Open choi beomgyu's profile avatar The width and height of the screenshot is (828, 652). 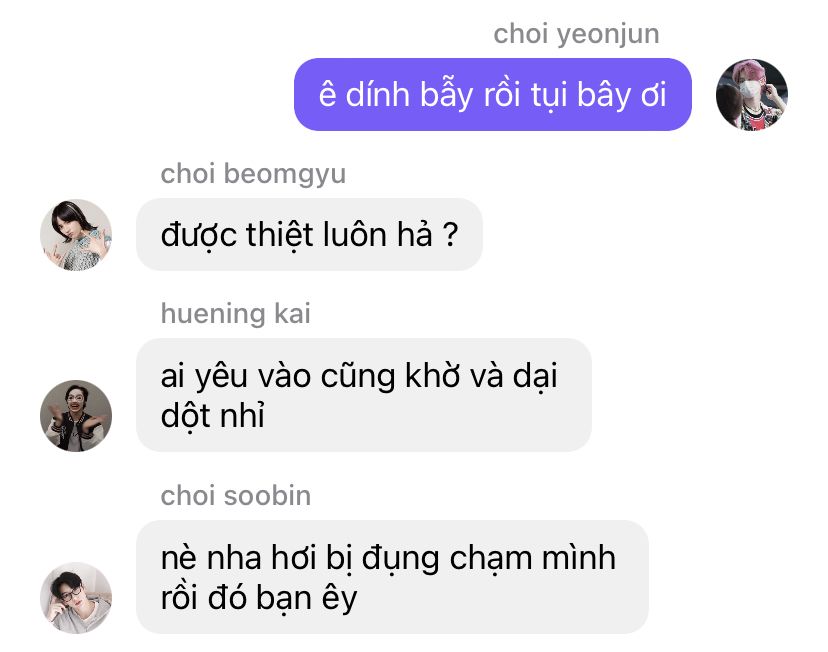pos(76,234)
